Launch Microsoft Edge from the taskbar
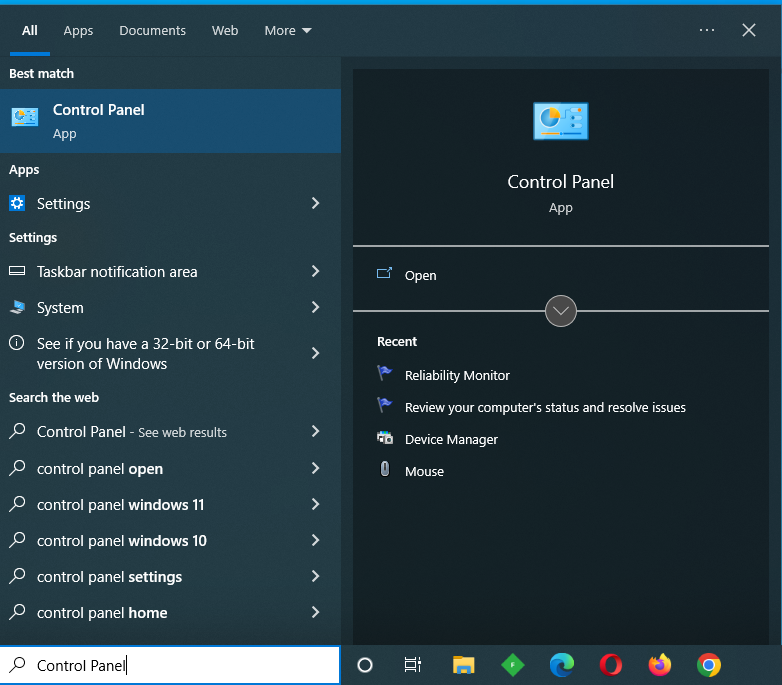Screen dimensions: 782x685 point(562,665)
